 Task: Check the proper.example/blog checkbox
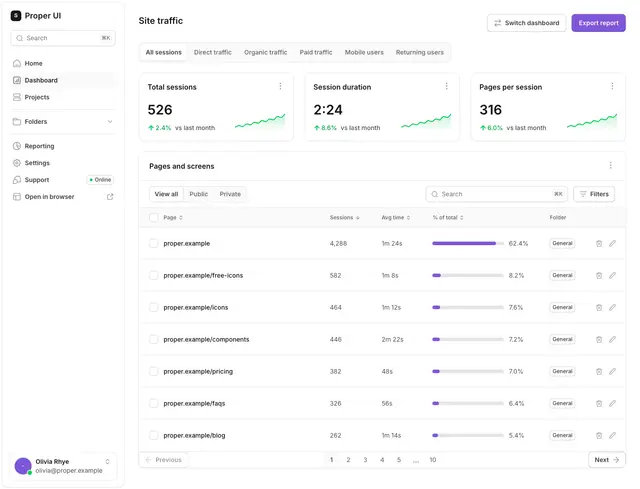153,436
